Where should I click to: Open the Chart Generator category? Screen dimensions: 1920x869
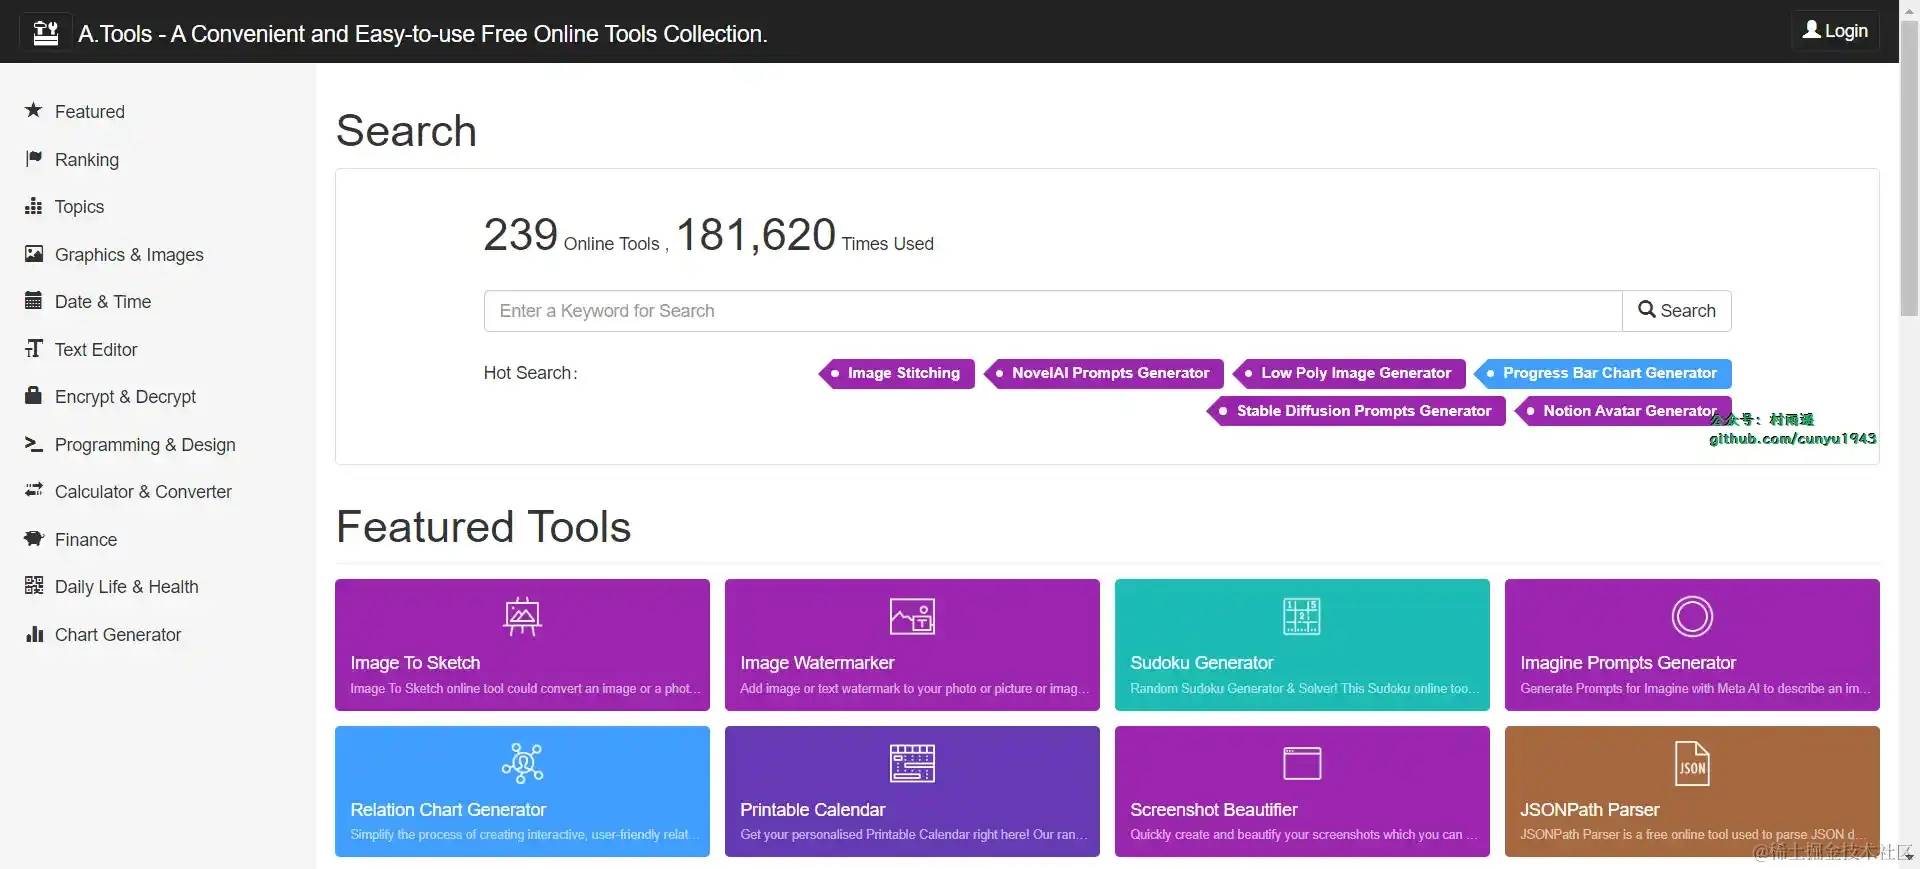118,634
